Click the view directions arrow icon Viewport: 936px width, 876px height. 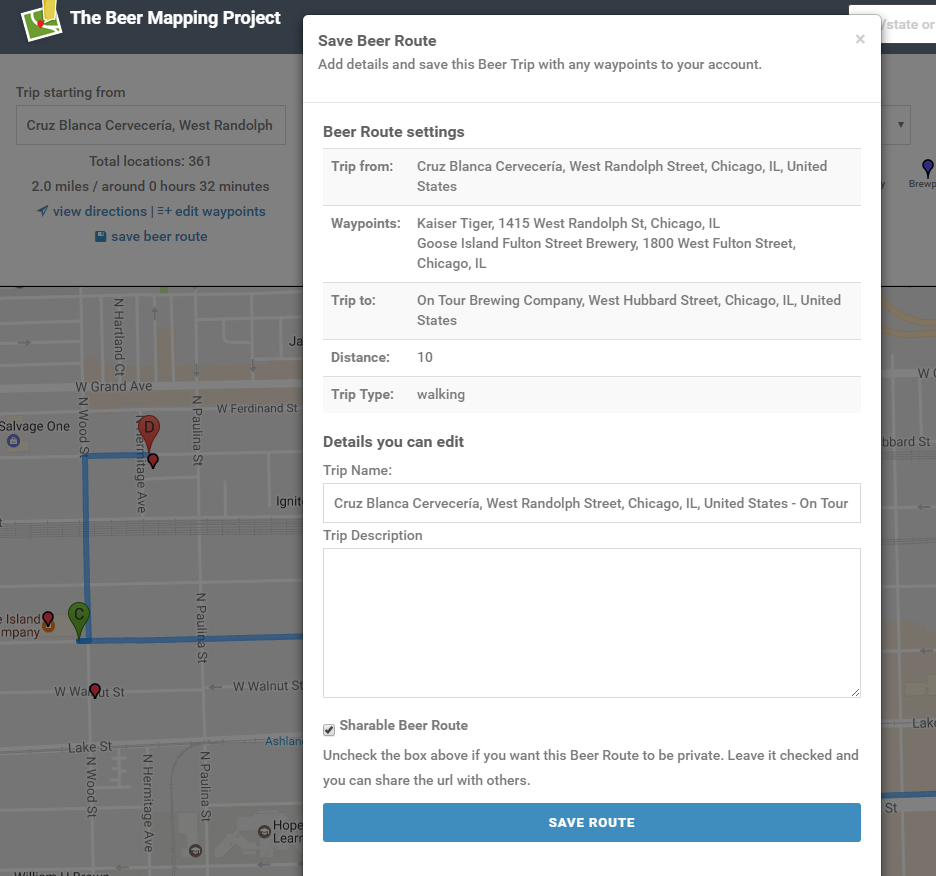(42, 211)
